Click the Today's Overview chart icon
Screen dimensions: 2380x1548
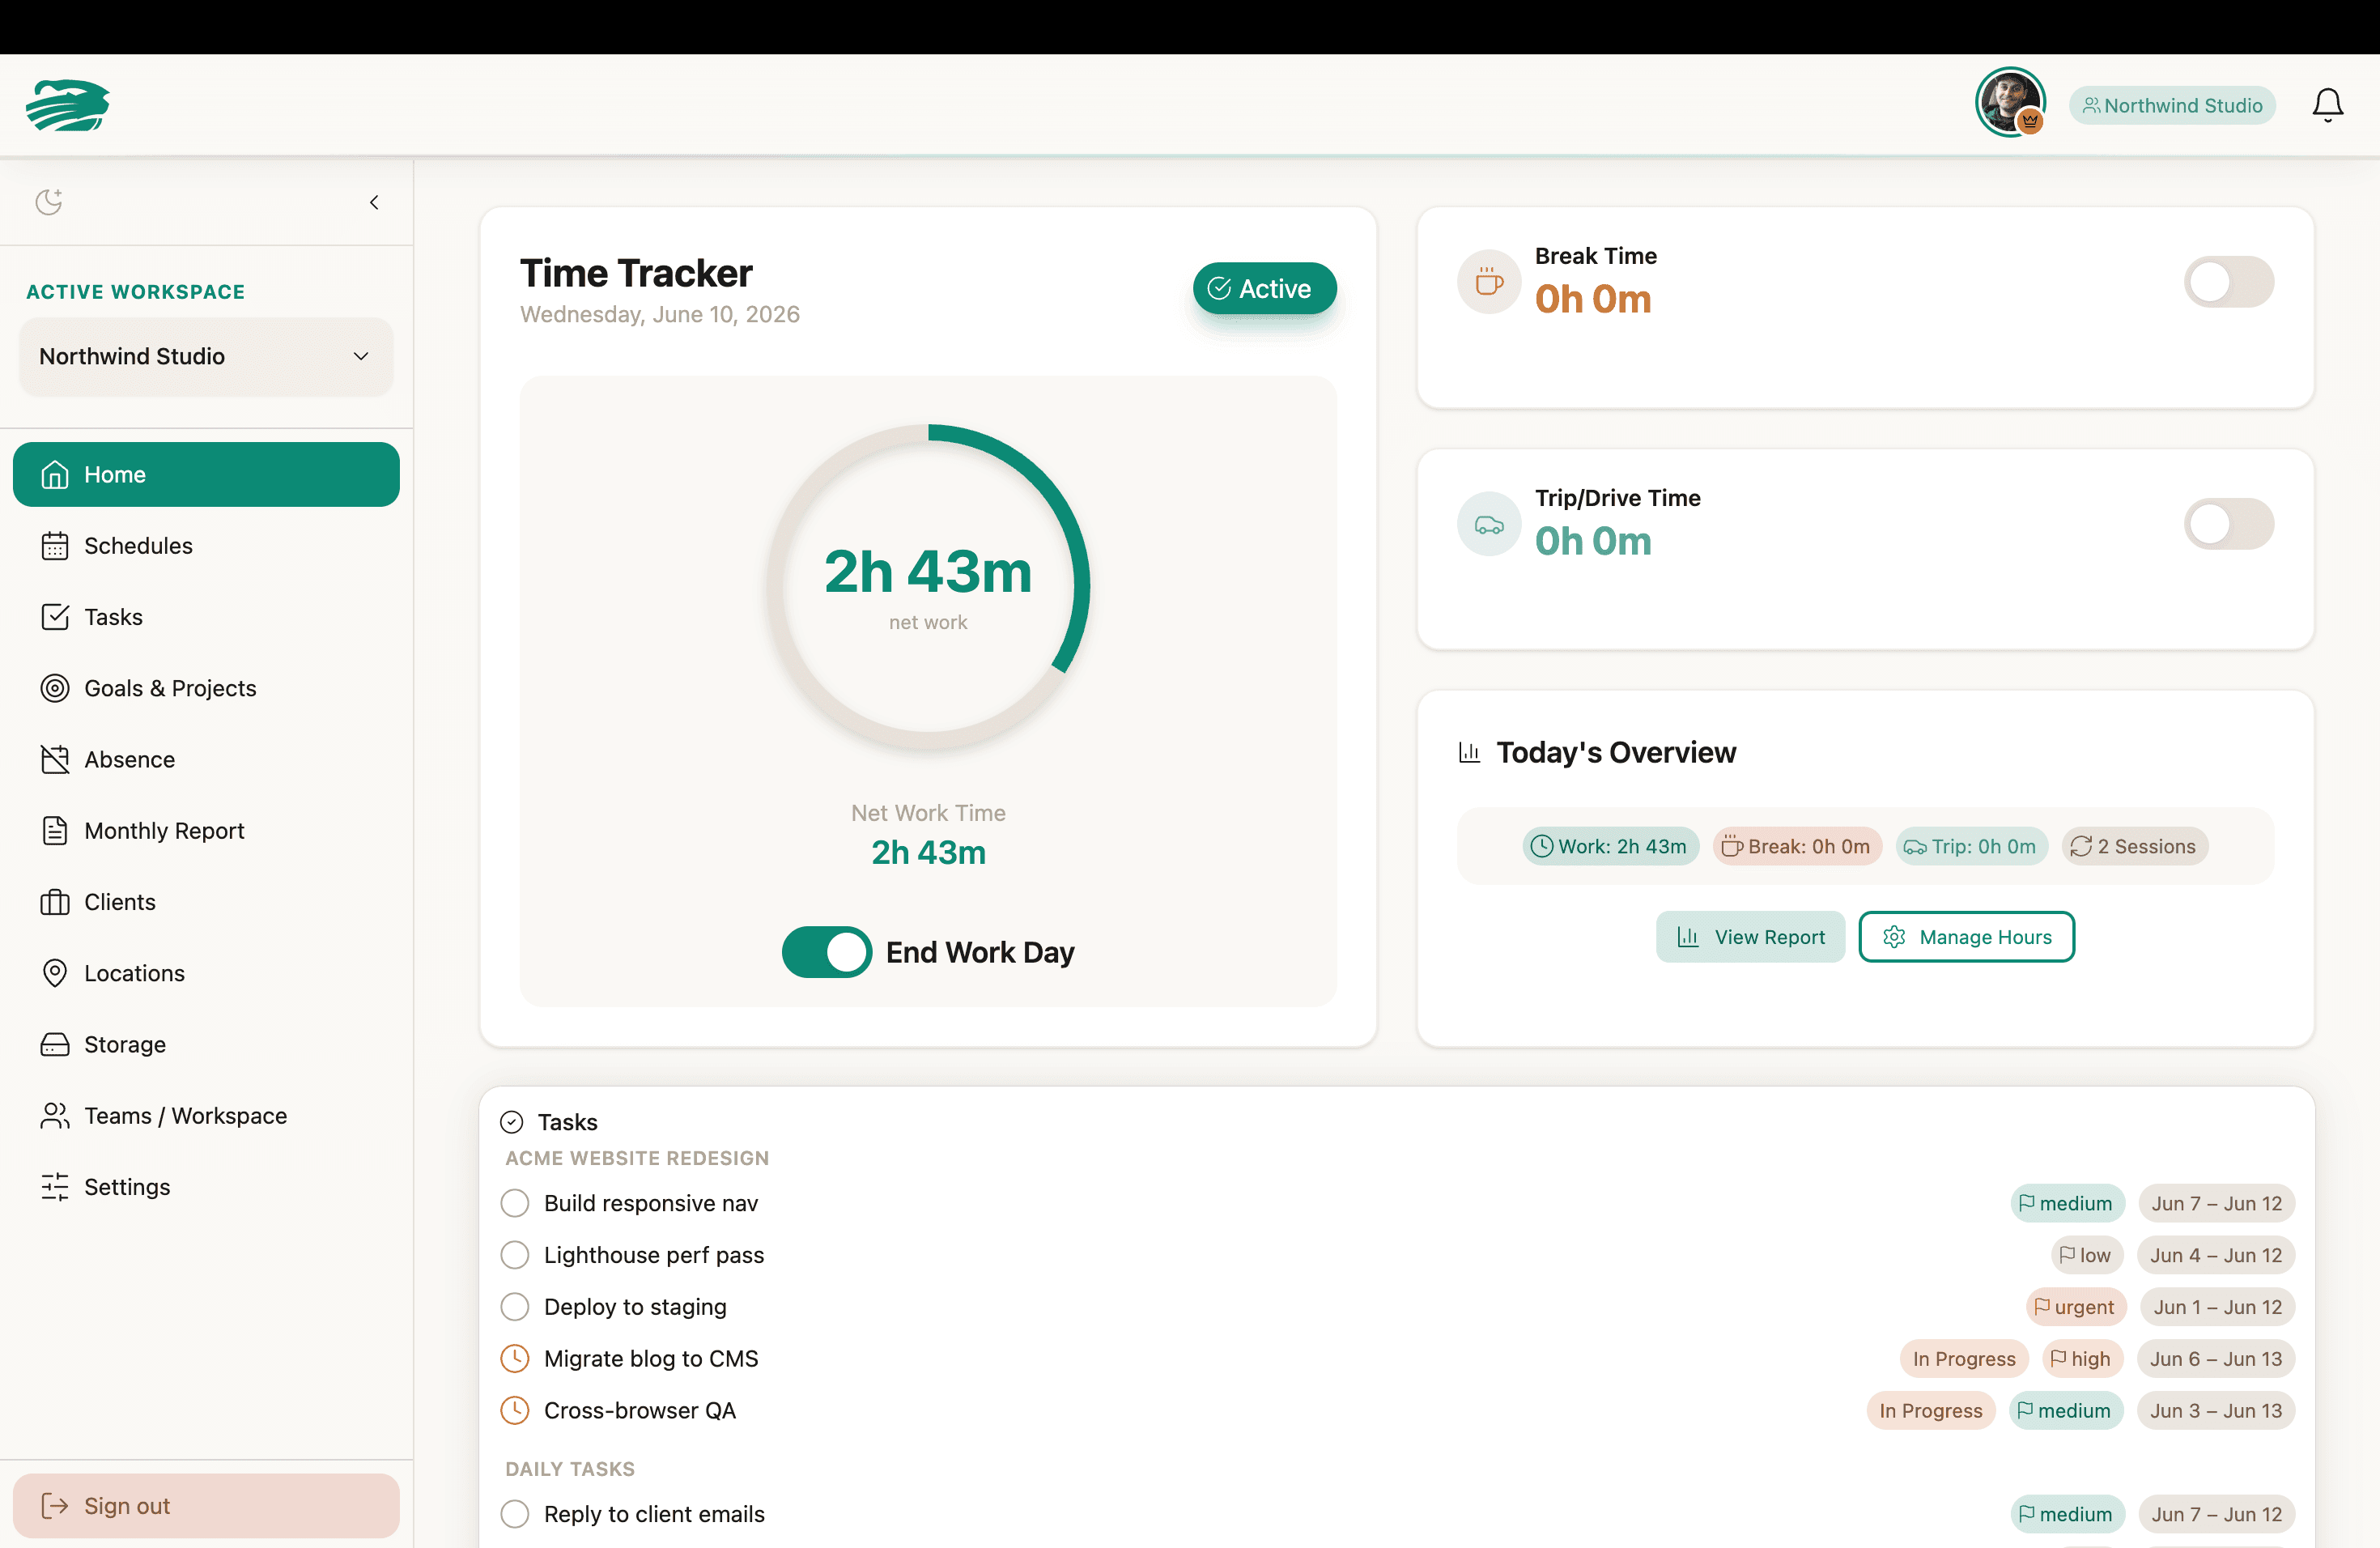click(x=1469, y=752)
